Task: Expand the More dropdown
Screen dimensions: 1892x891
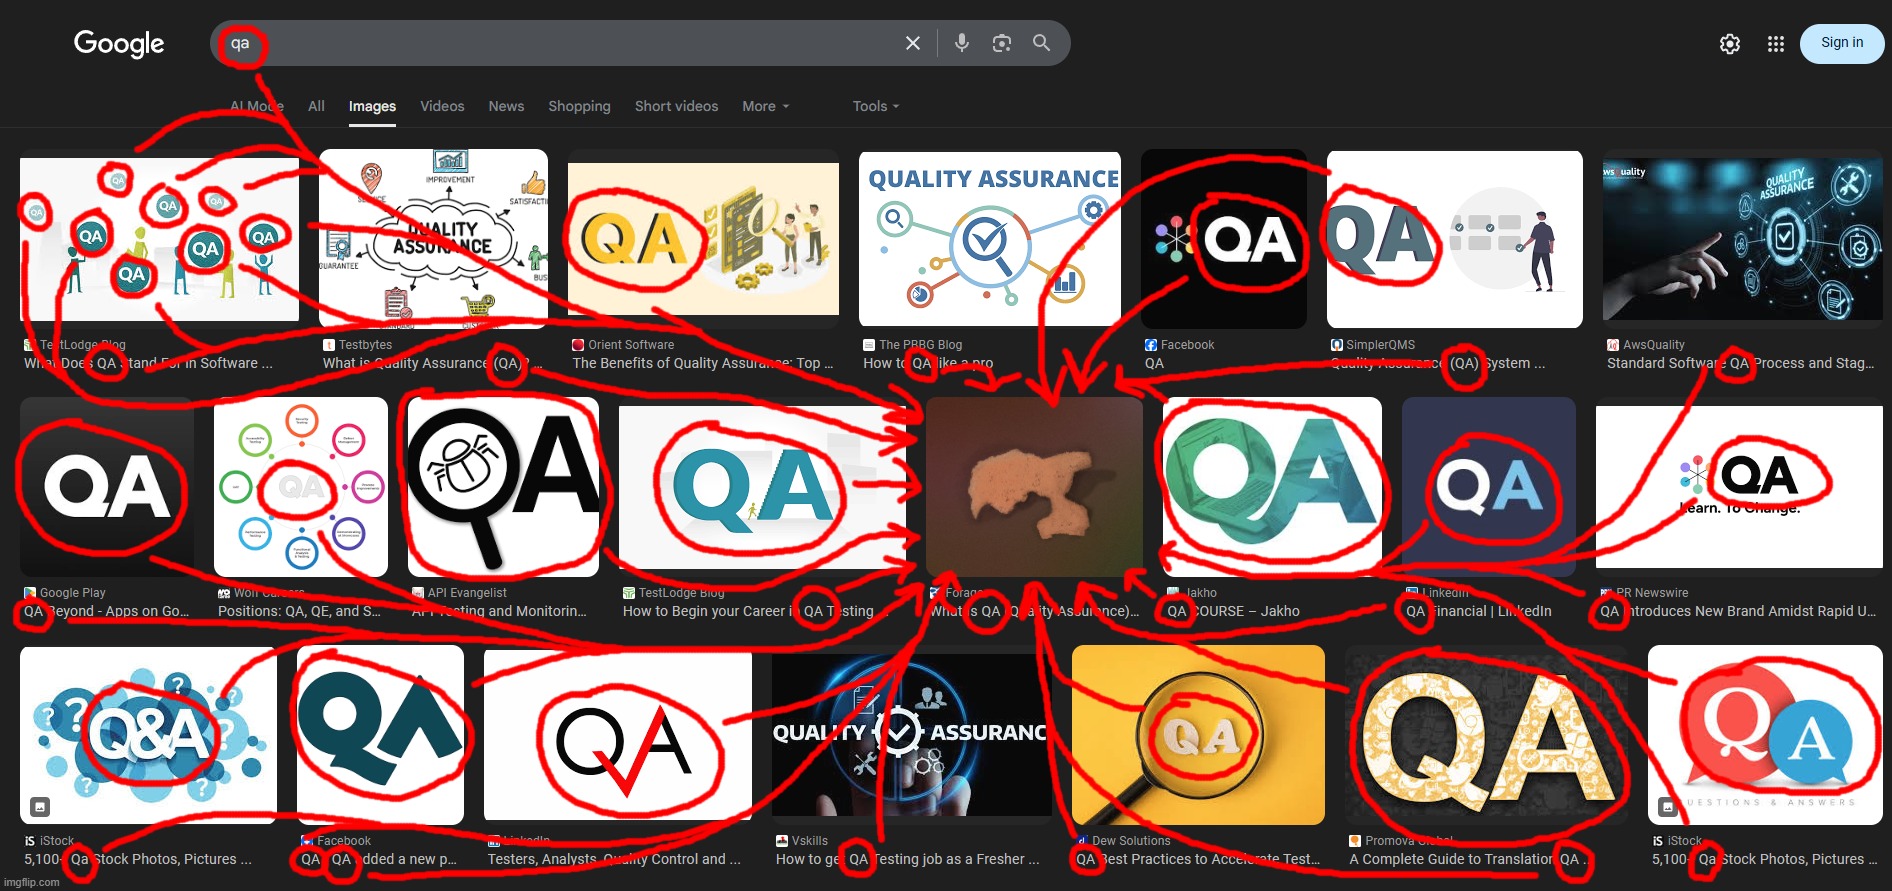Action: point(766,106)
